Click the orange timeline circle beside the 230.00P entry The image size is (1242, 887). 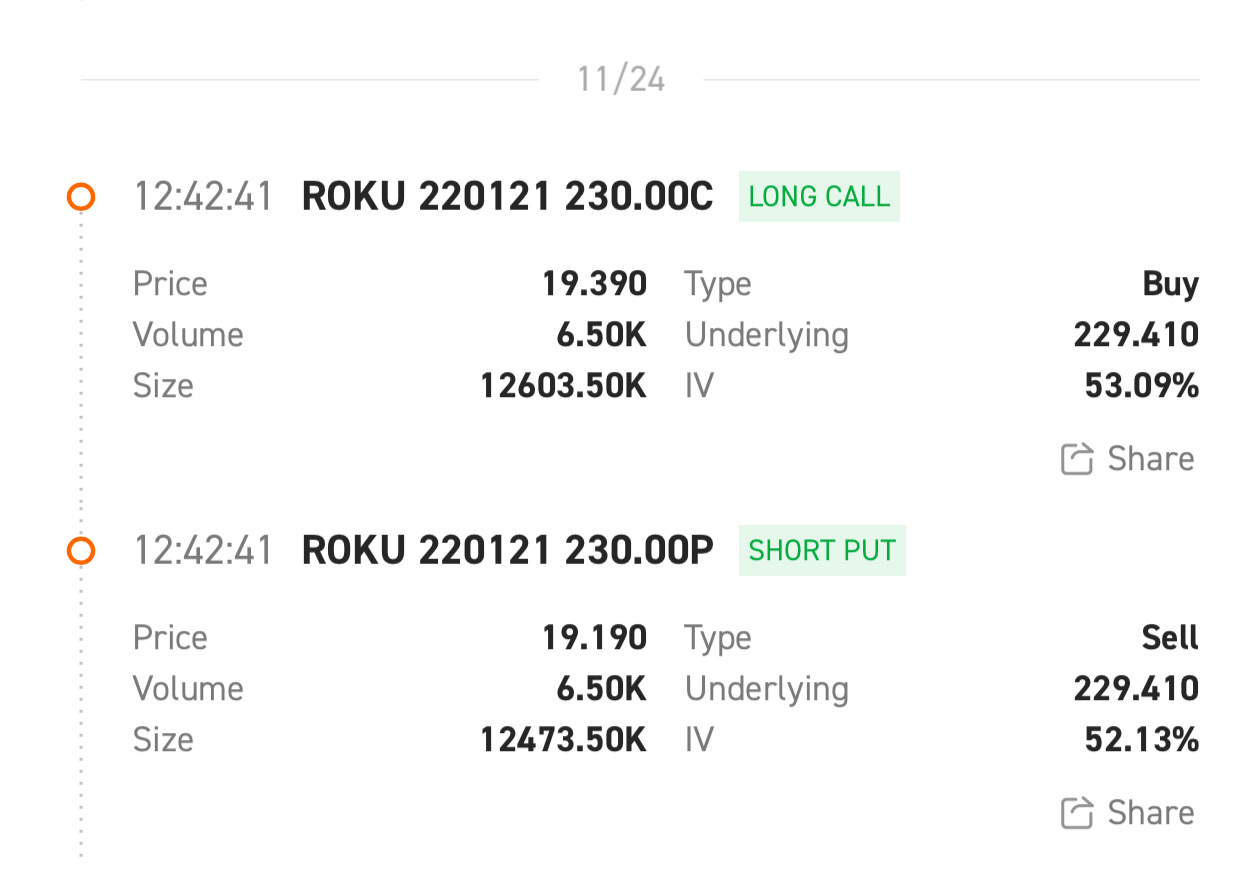pyautogui.click(x=81, y=550)
